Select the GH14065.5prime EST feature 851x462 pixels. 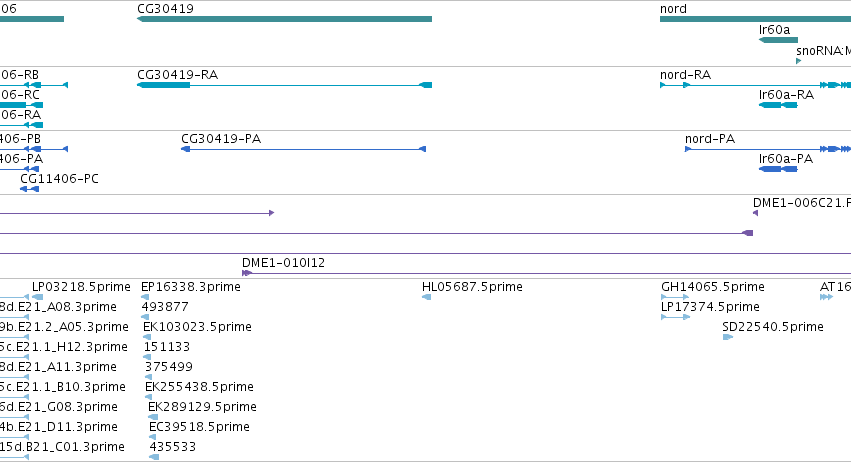[x=675, y=297]
